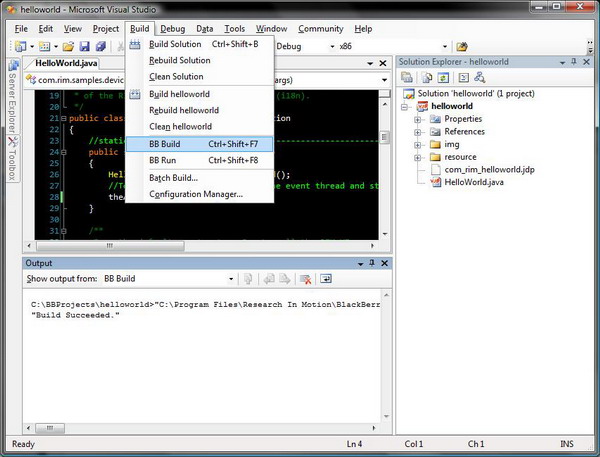The width and height of the screenshot is (600, 457).
Task: Expand the Properties tree node
Action: click(x=417, y=119)
